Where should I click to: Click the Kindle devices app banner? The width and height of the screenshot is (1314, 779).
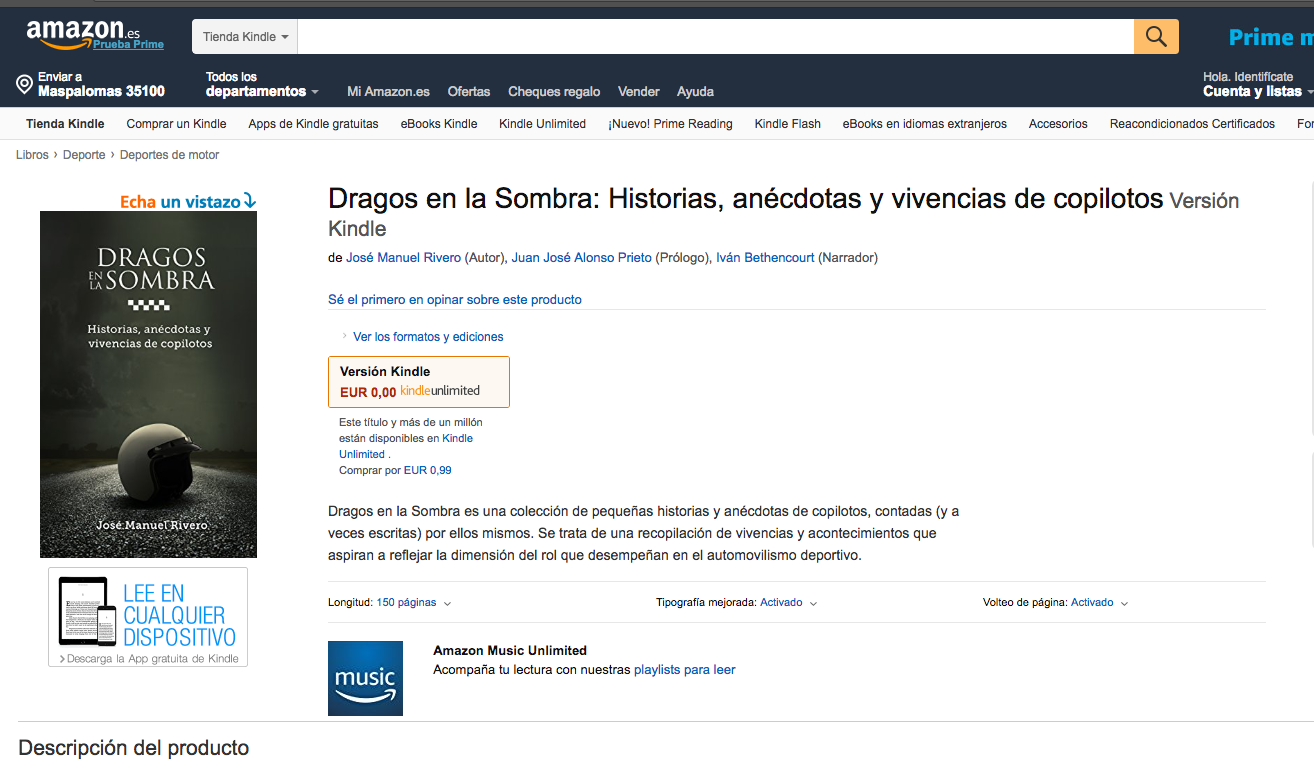click(x=148, y=617)
